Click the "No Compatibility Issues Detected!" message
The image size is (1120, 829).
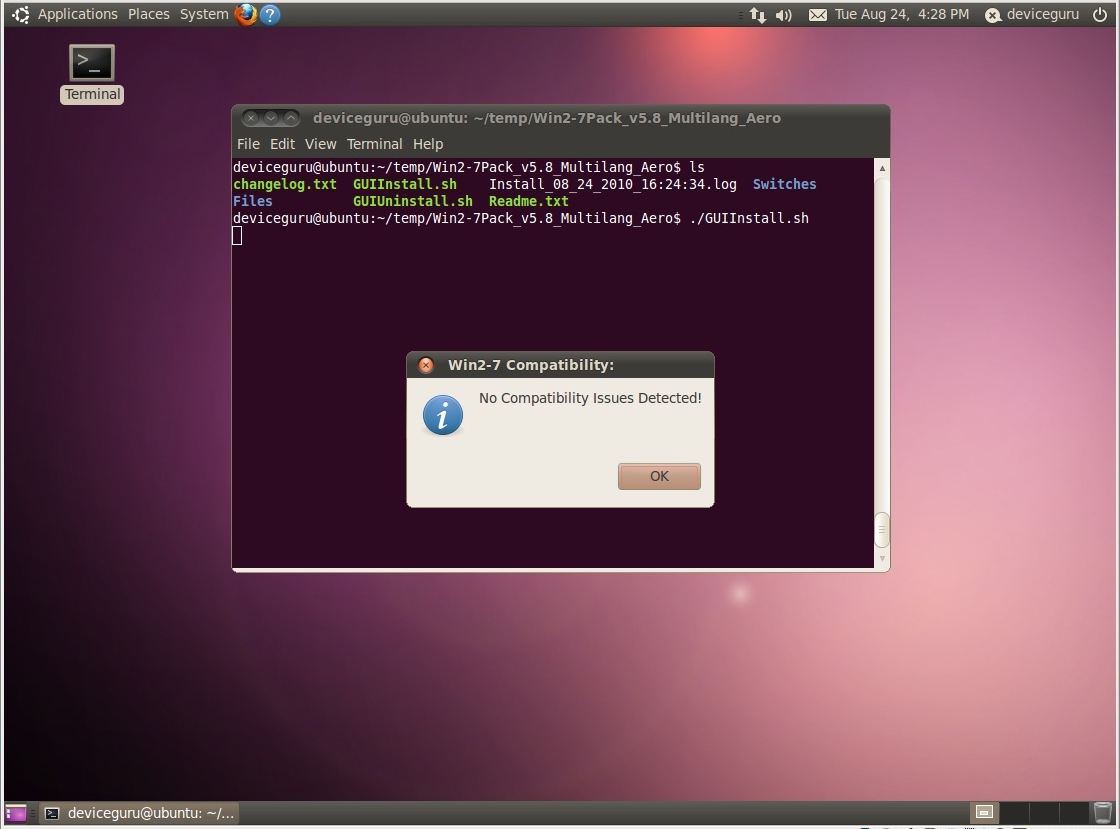click(590, 398)
